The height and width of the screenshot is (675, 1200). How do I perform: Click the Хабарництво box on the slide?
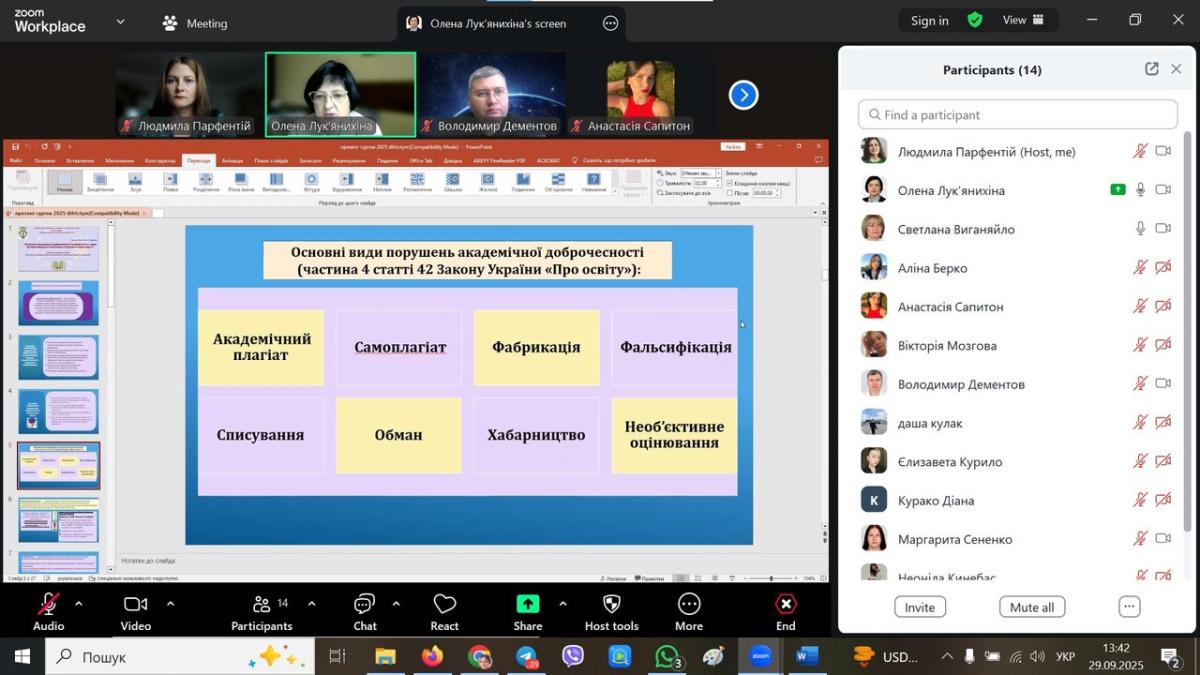pos(537,435)
